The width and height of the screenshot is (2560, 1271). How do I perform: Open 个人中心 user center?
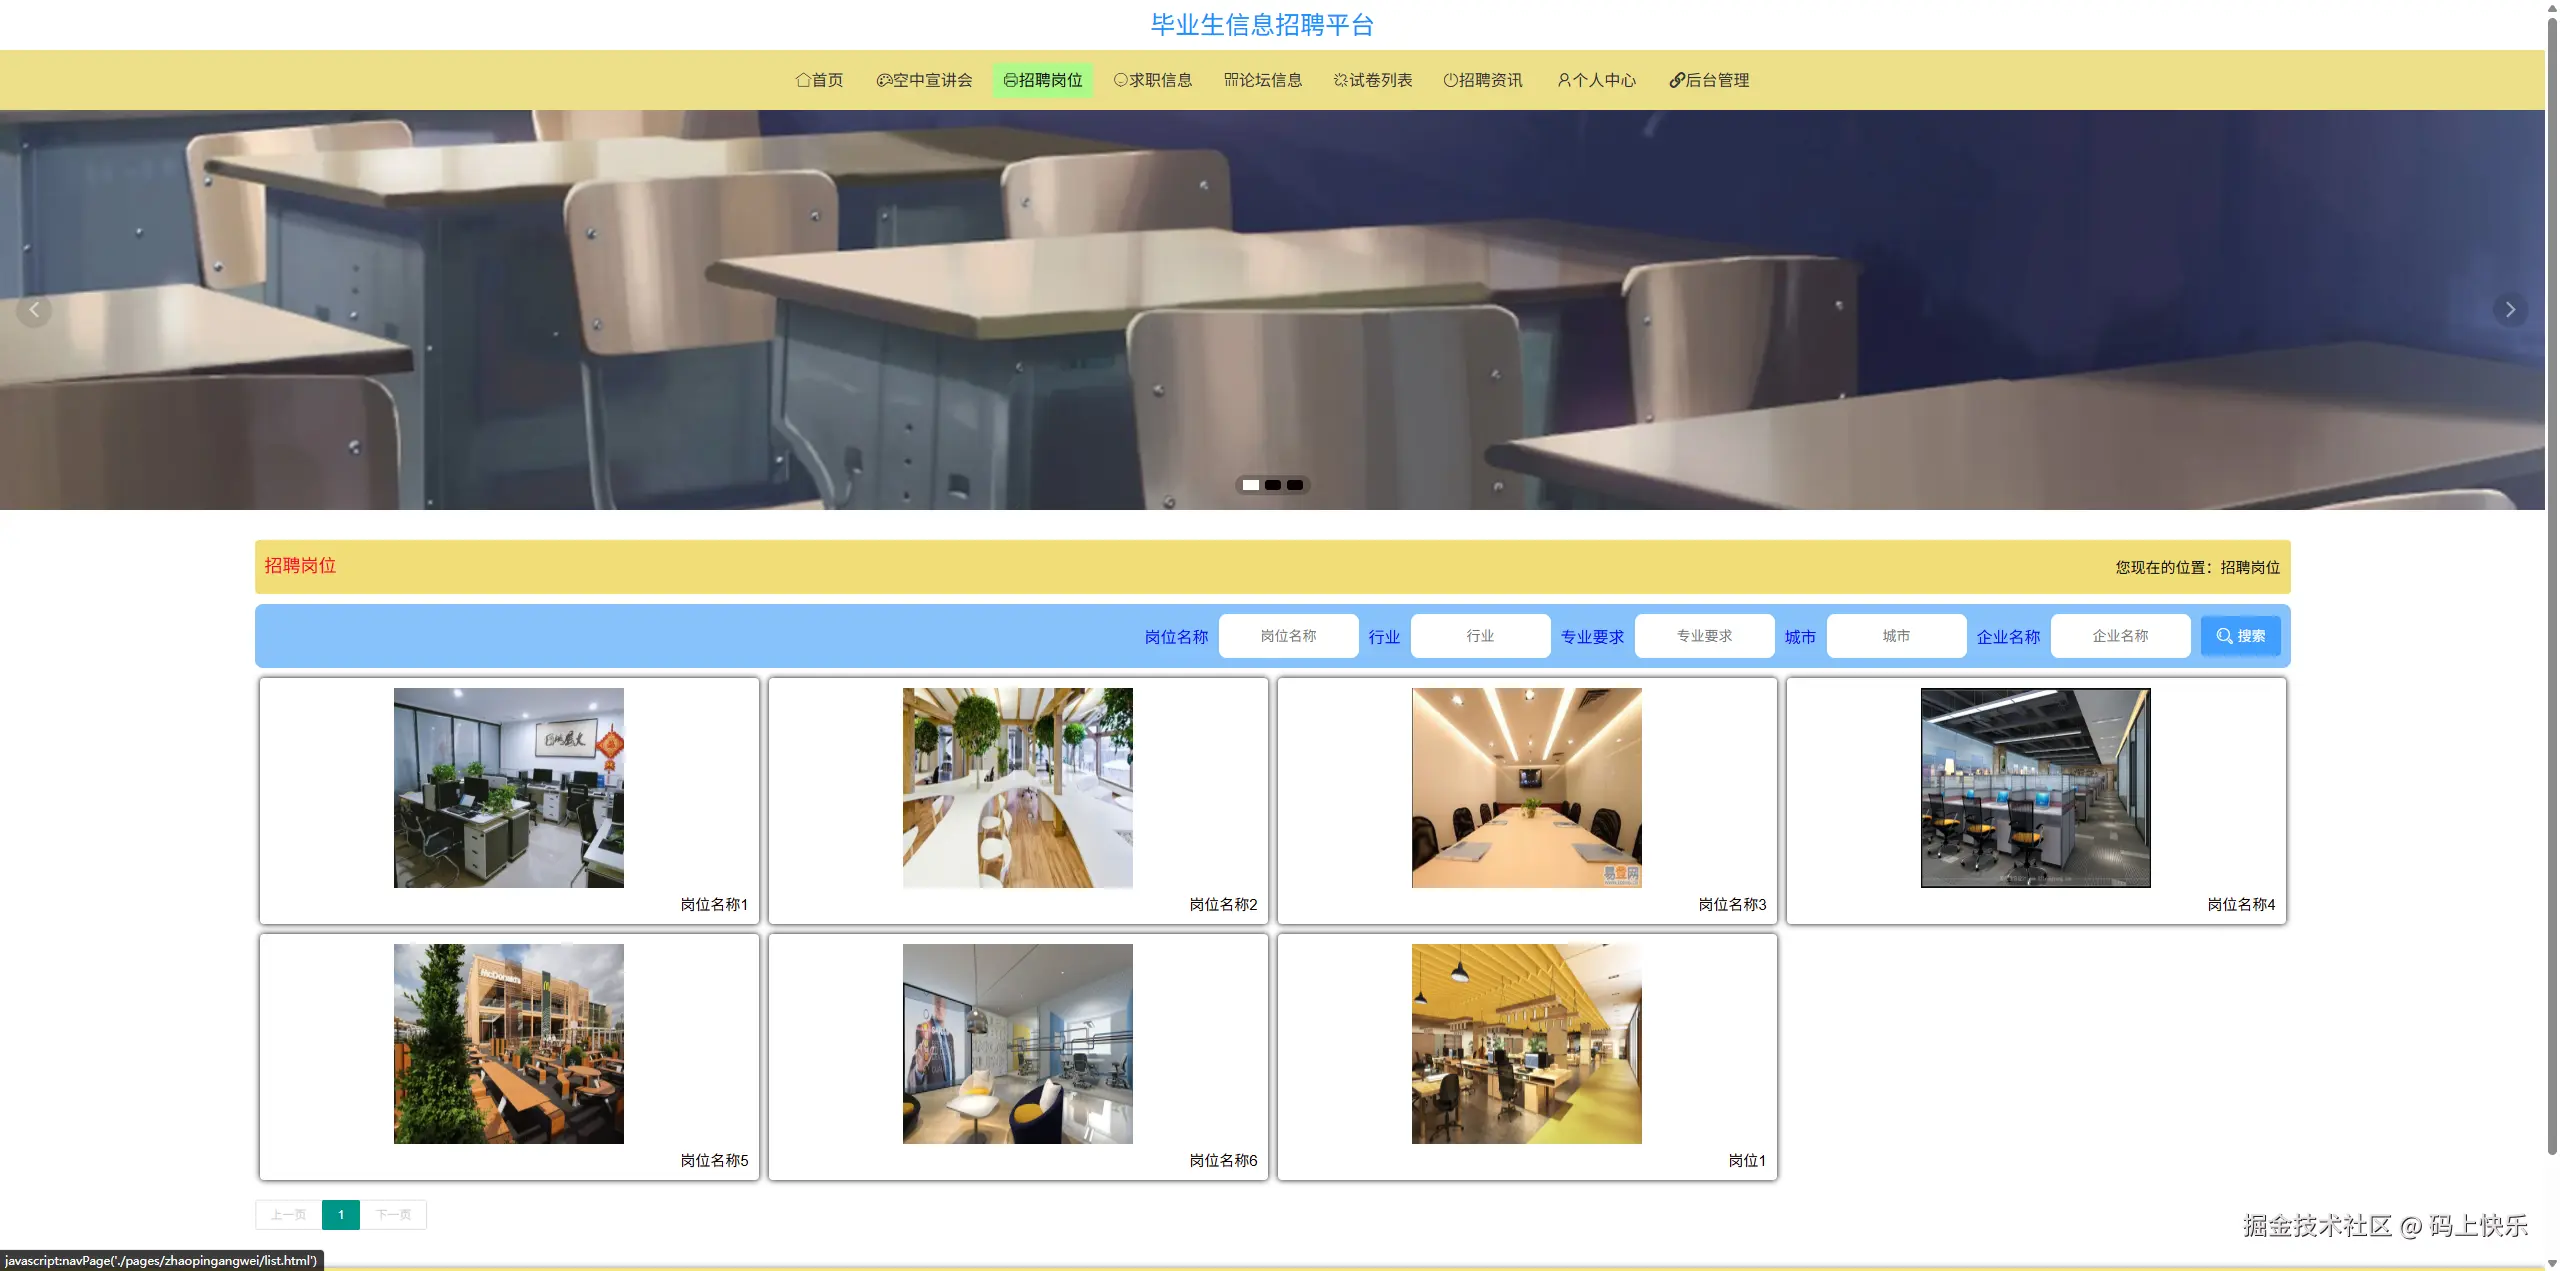click(1596, 80)
